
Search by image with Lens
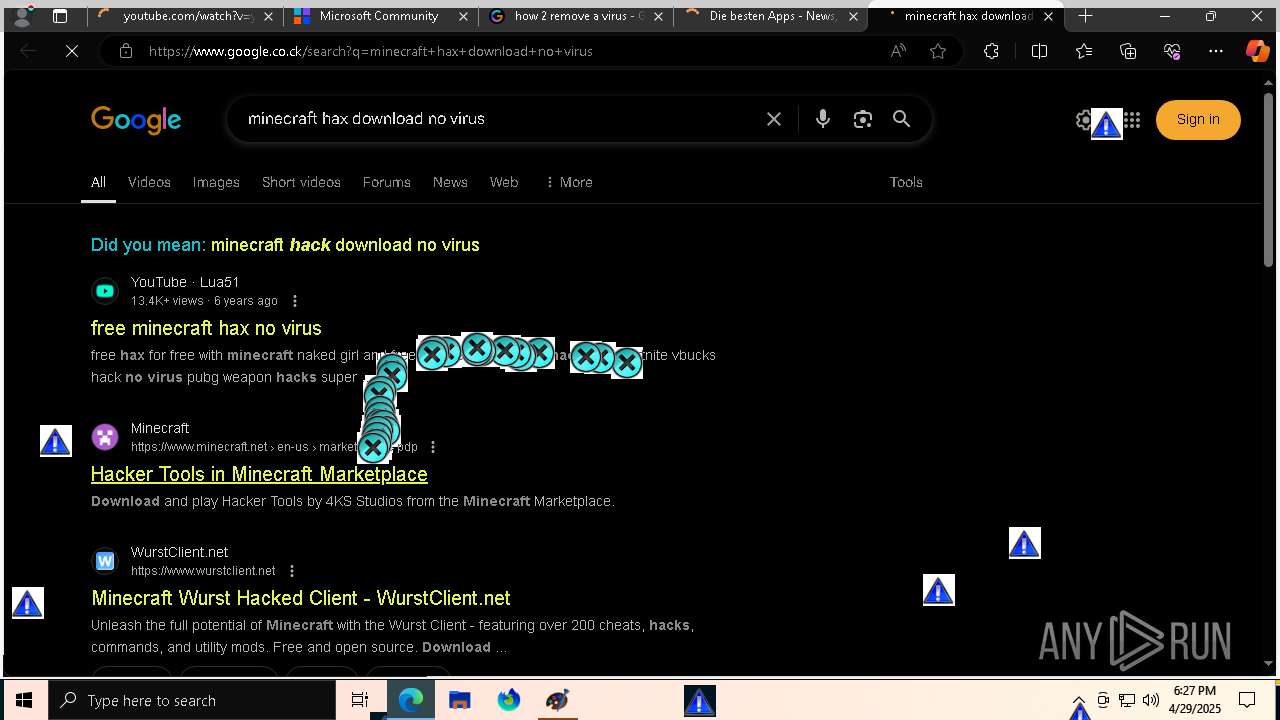pyautogui.click(x=862, y=119)
